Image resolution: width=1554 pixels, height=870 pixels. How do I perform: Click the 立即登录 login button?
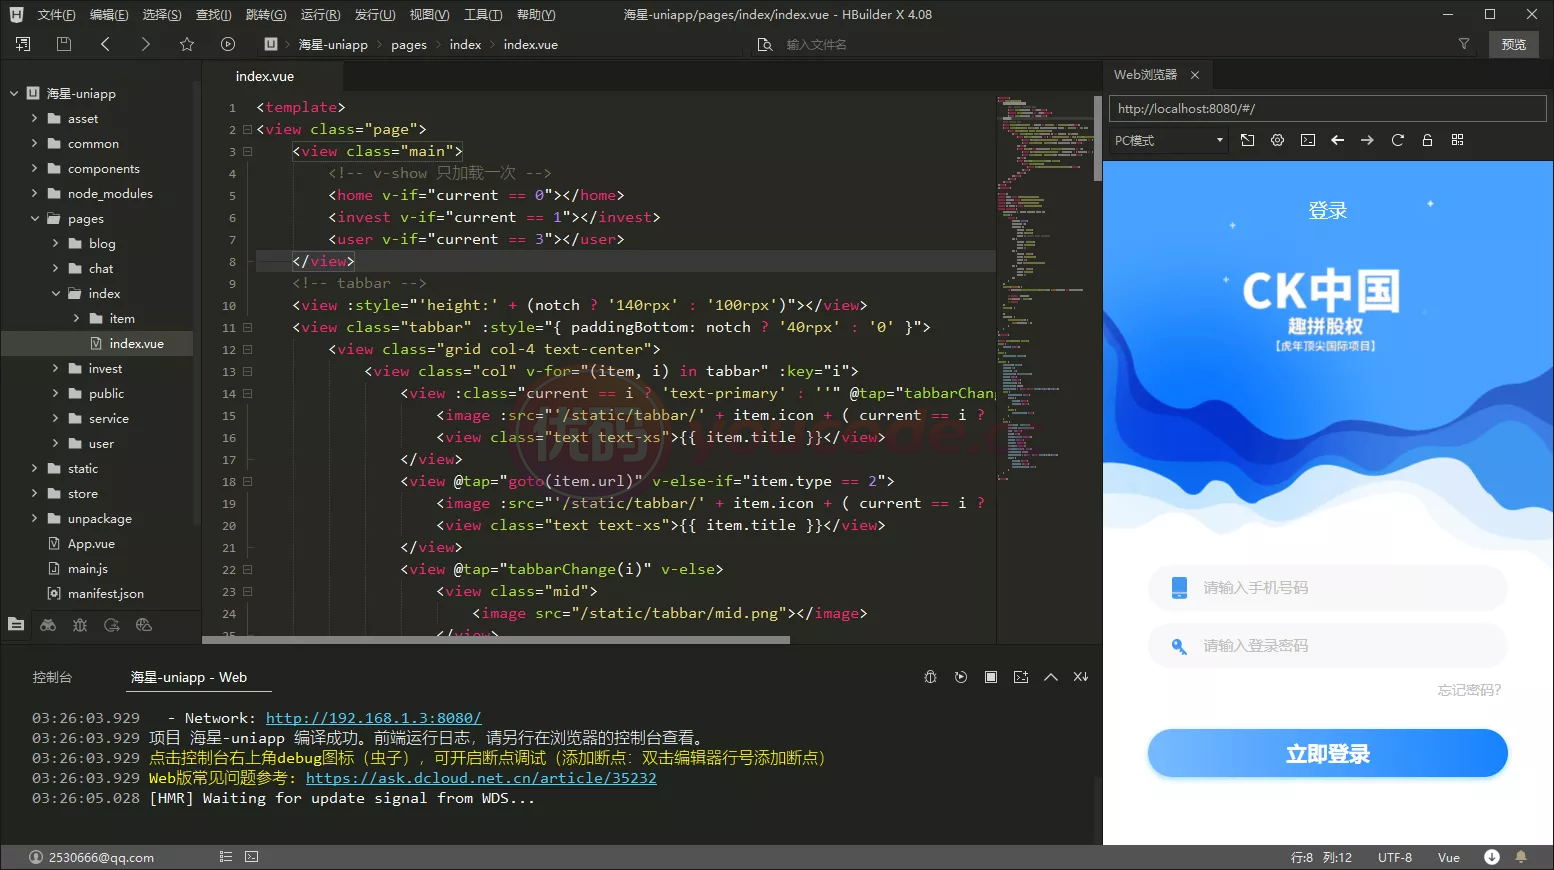(1327, 753)
